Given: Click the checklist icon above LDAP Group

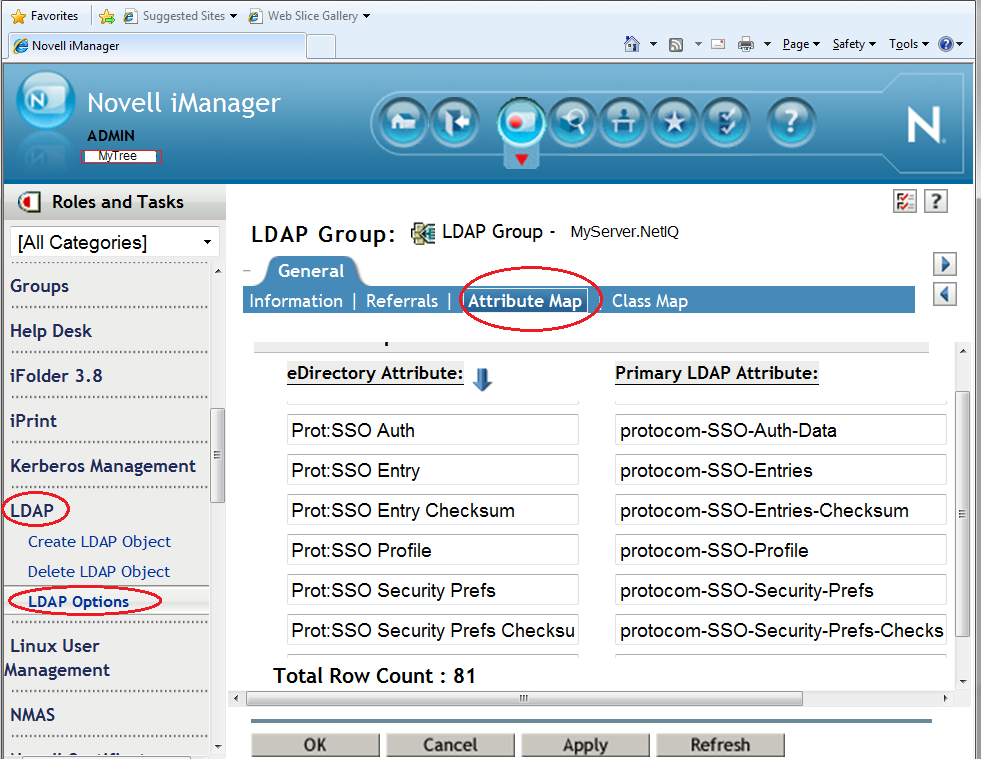Looking at the screenshot, I should pyautogui.click(x=905, y=201).
